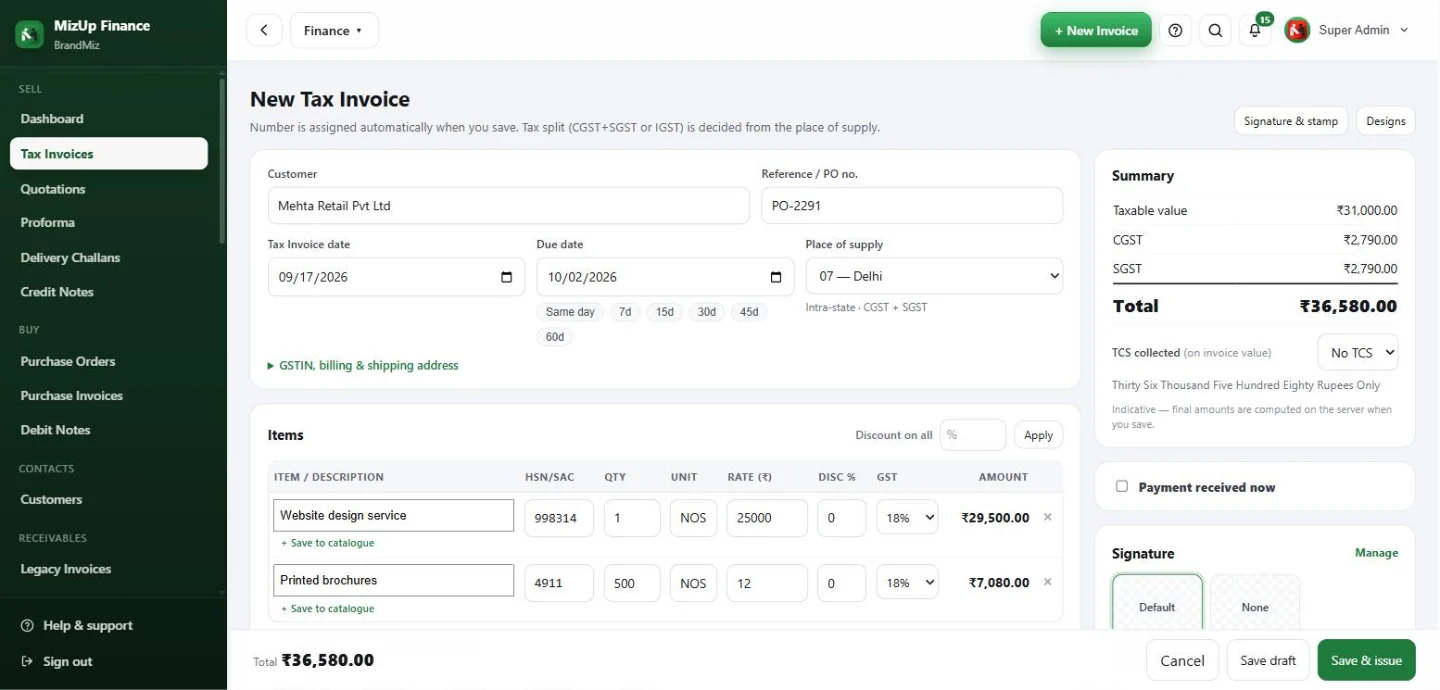Screen dimensions: 1440x690
Task: Click the Customer field with Mehta Retail
Action: pos(508,206)
